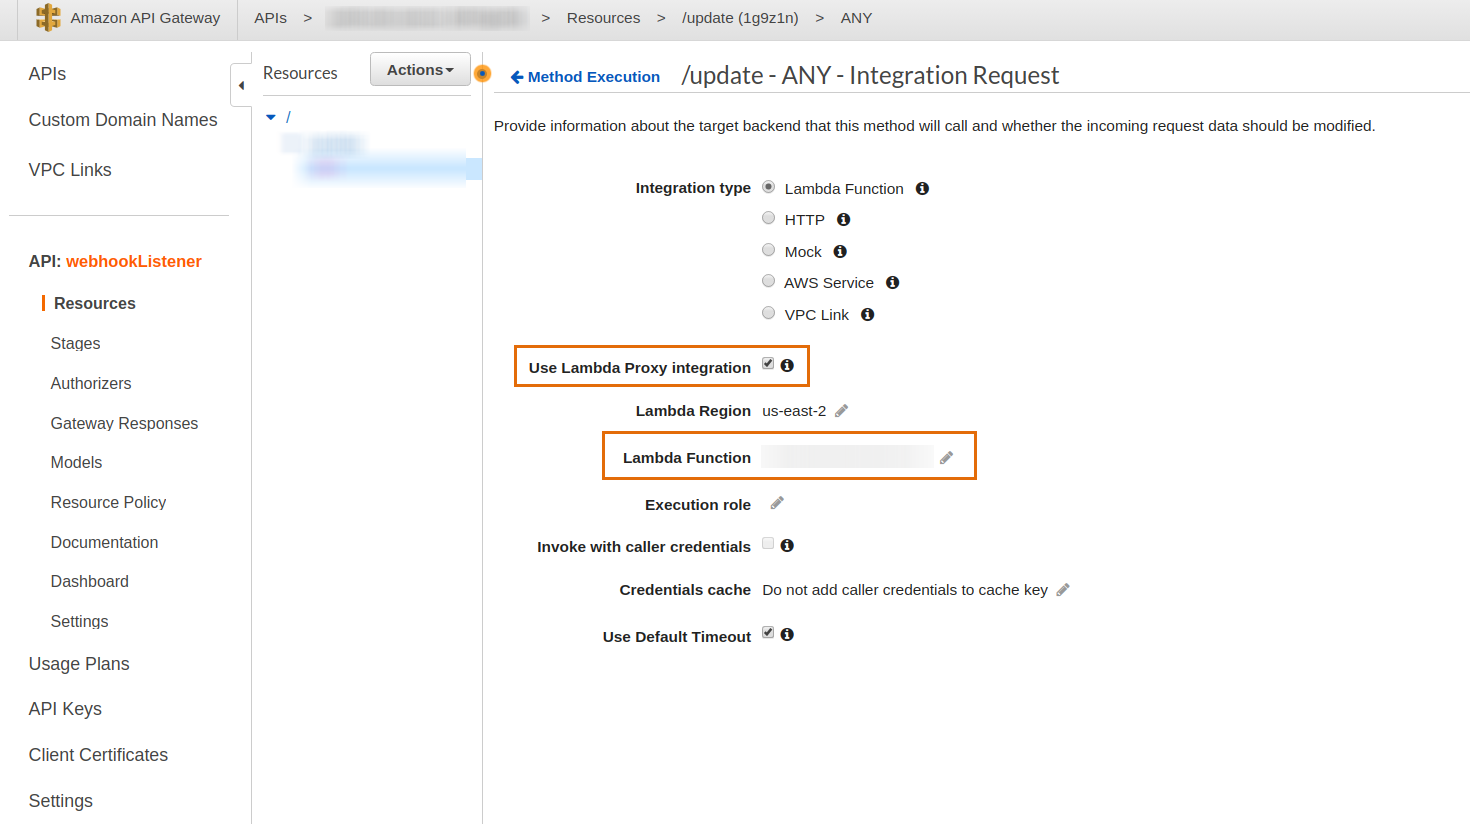Open Custom Domain Names
This screenshot has height=824, width=1470.
coord(123,120)
